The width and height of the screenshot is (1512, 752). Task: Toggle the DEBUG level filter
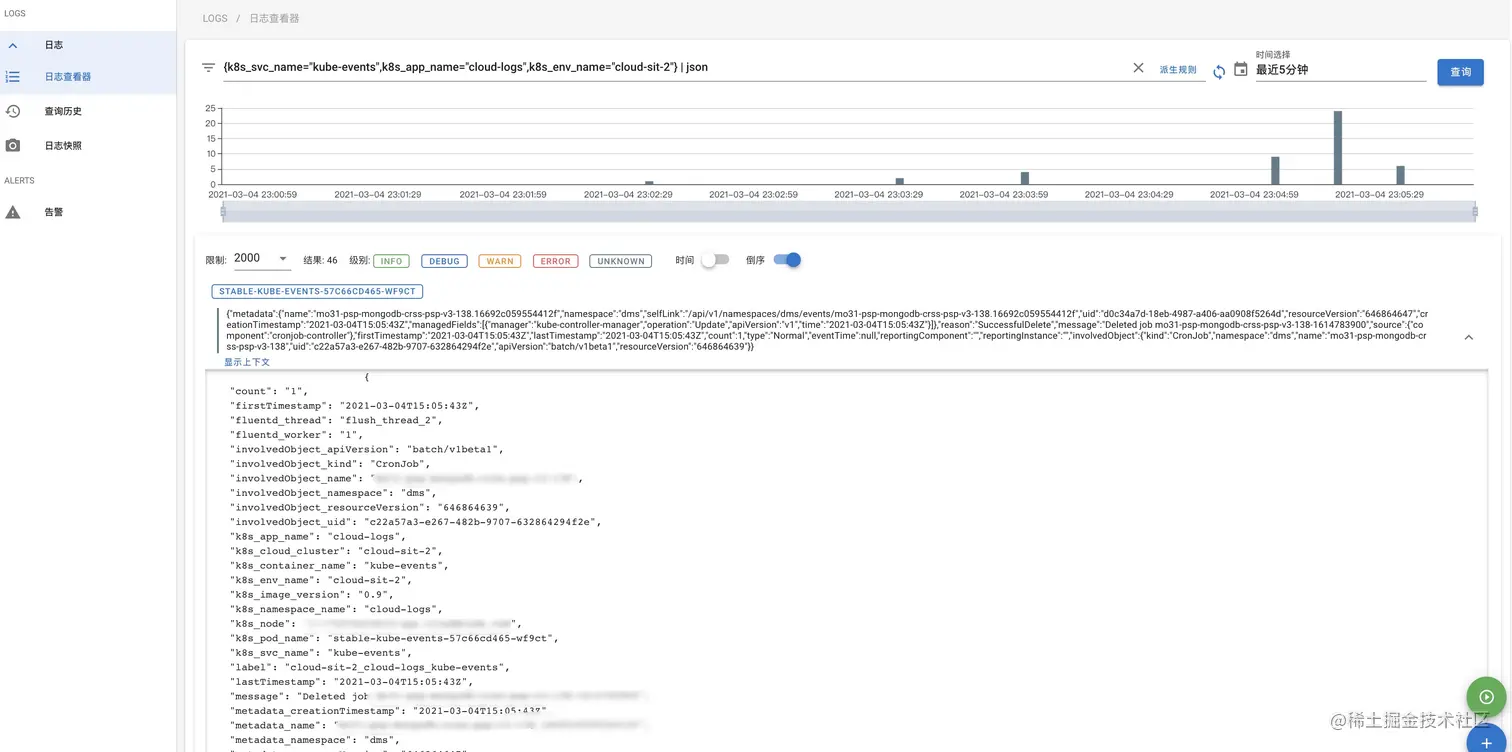pyautogui.click(x=444, y=261)
